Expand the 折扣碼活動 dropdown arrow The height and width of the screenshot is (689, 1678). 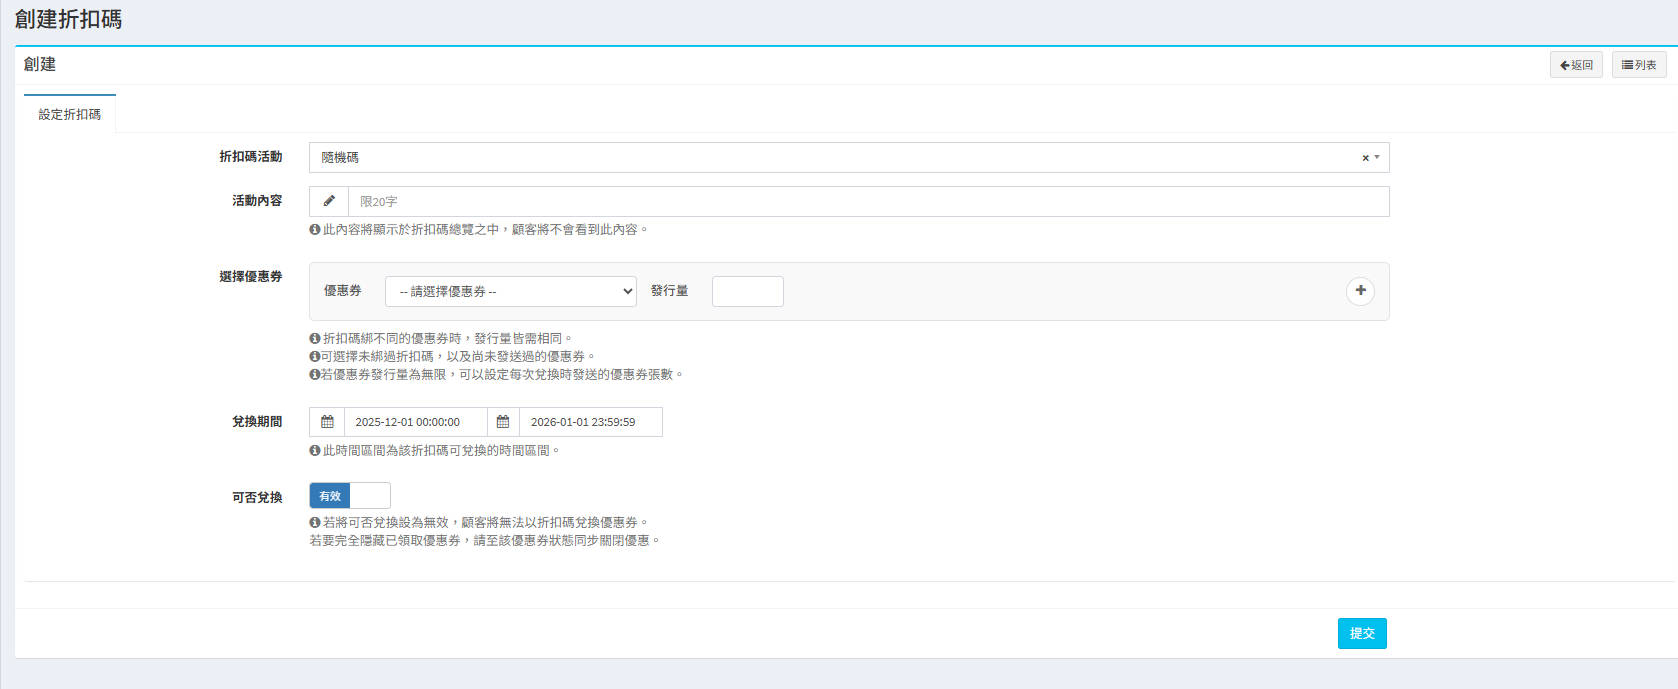pyautogui.click(x=1377, y=157)
